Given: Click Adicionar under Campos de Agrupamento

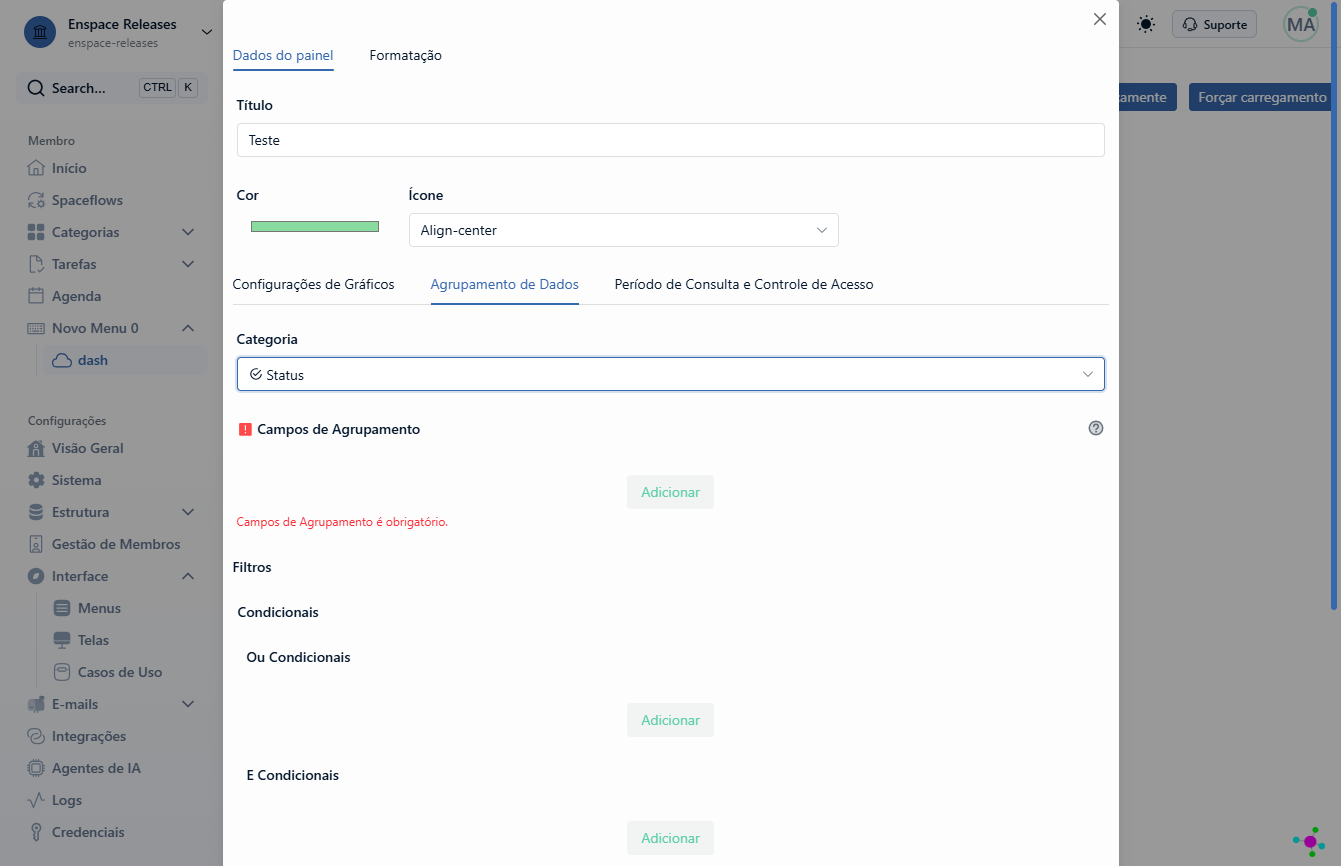Looking at the screenshot, I should 670,492.
